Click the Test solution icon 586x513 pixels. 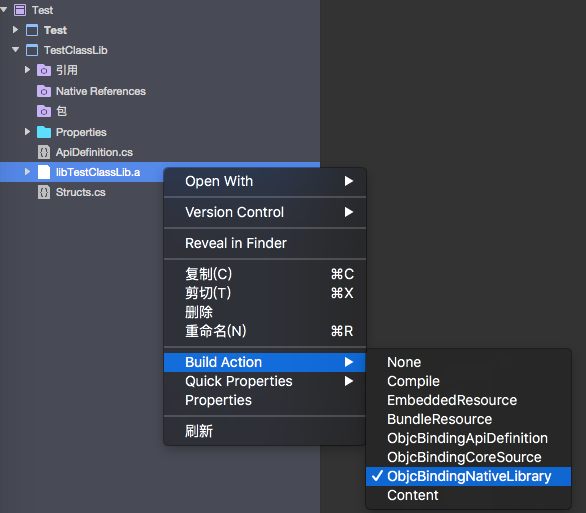pos(20,10)
